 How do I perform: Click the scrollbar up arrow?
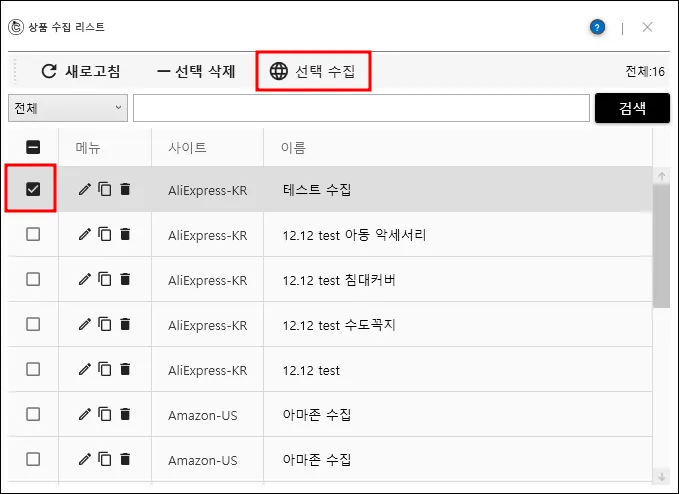point(661,176)
